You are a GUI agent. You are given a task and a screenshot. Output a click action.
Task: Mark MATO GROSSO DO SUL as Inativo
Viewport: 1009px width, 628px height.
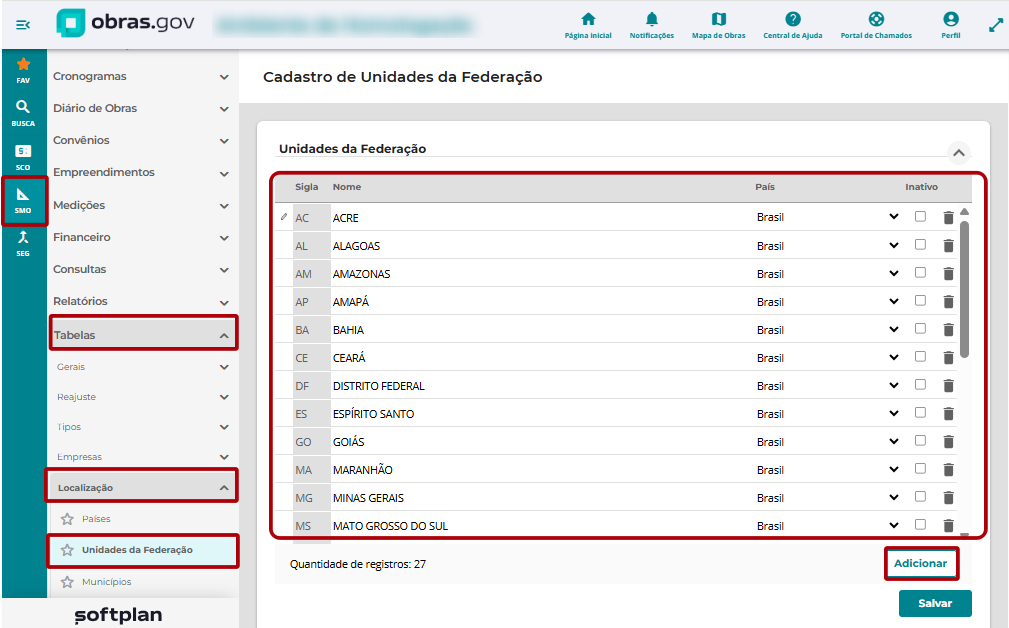(920, 524)
